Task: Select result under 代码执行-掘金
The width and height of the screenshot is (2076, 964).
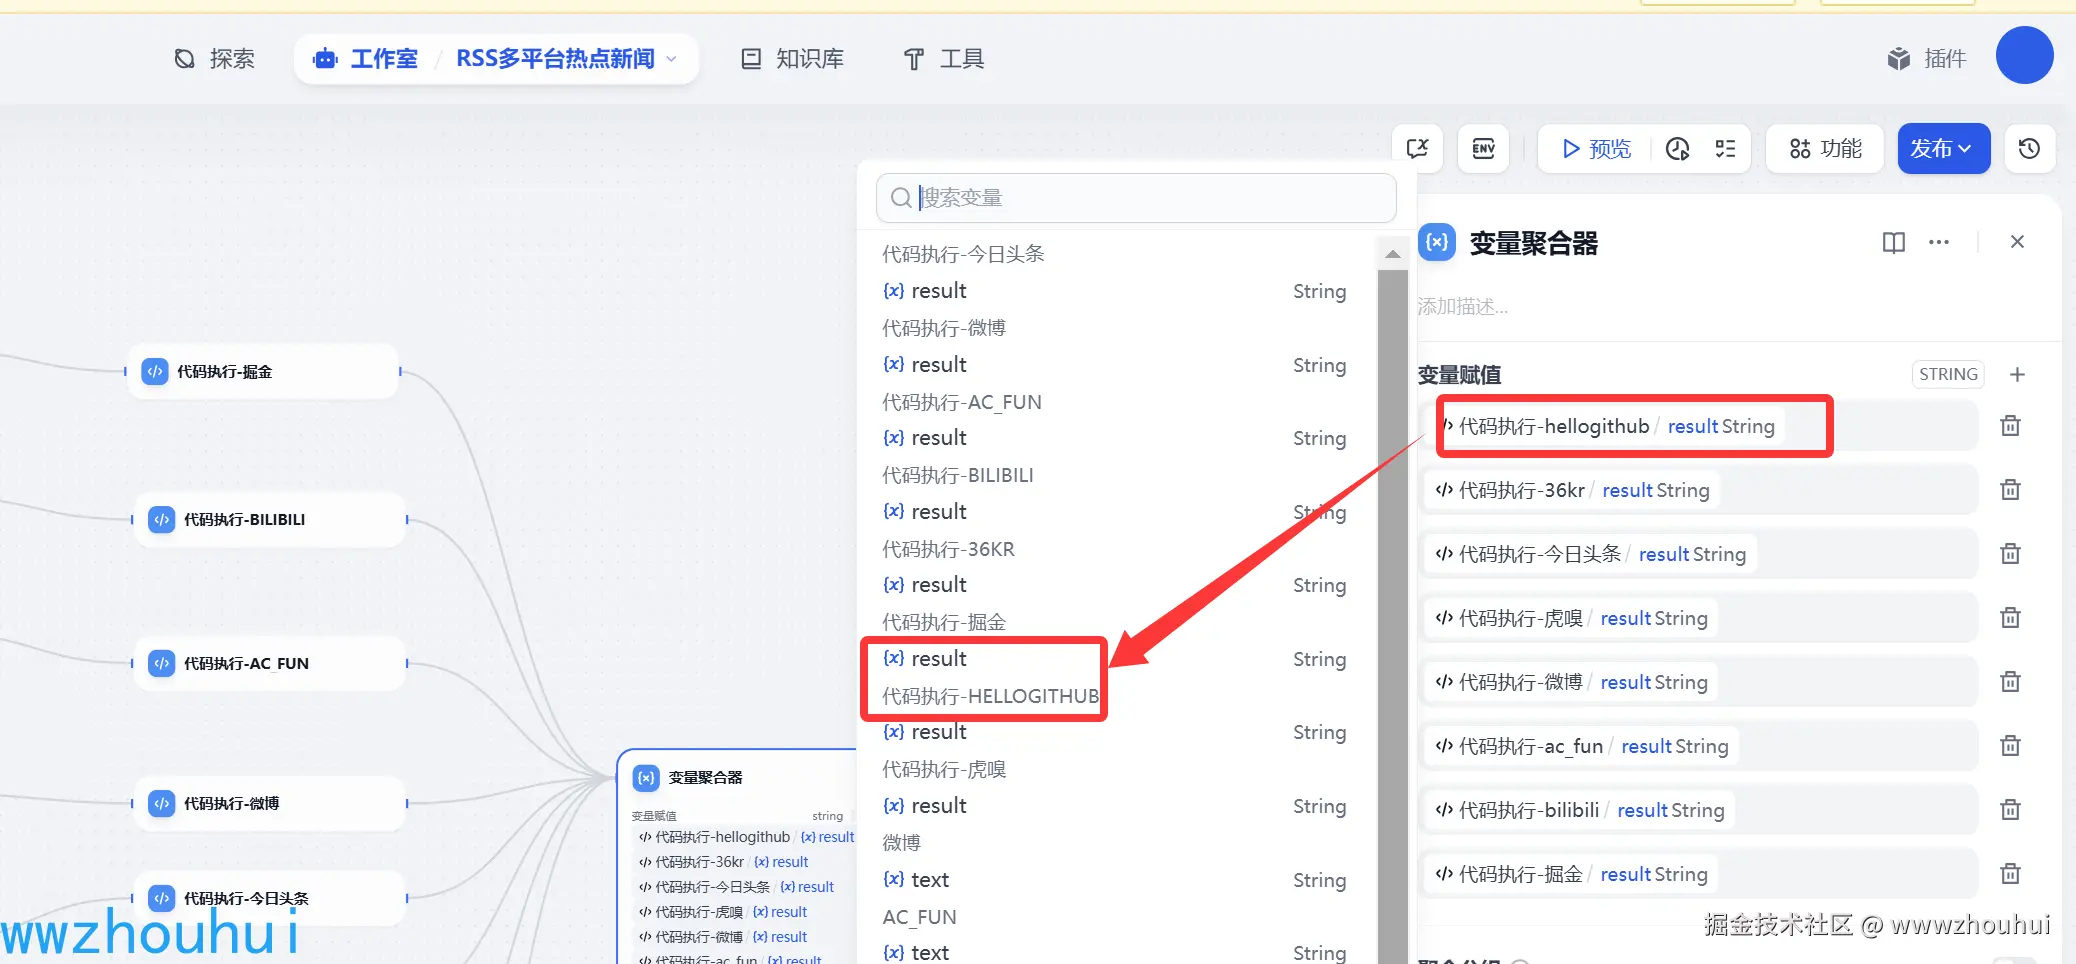Action: [1114, 659]
